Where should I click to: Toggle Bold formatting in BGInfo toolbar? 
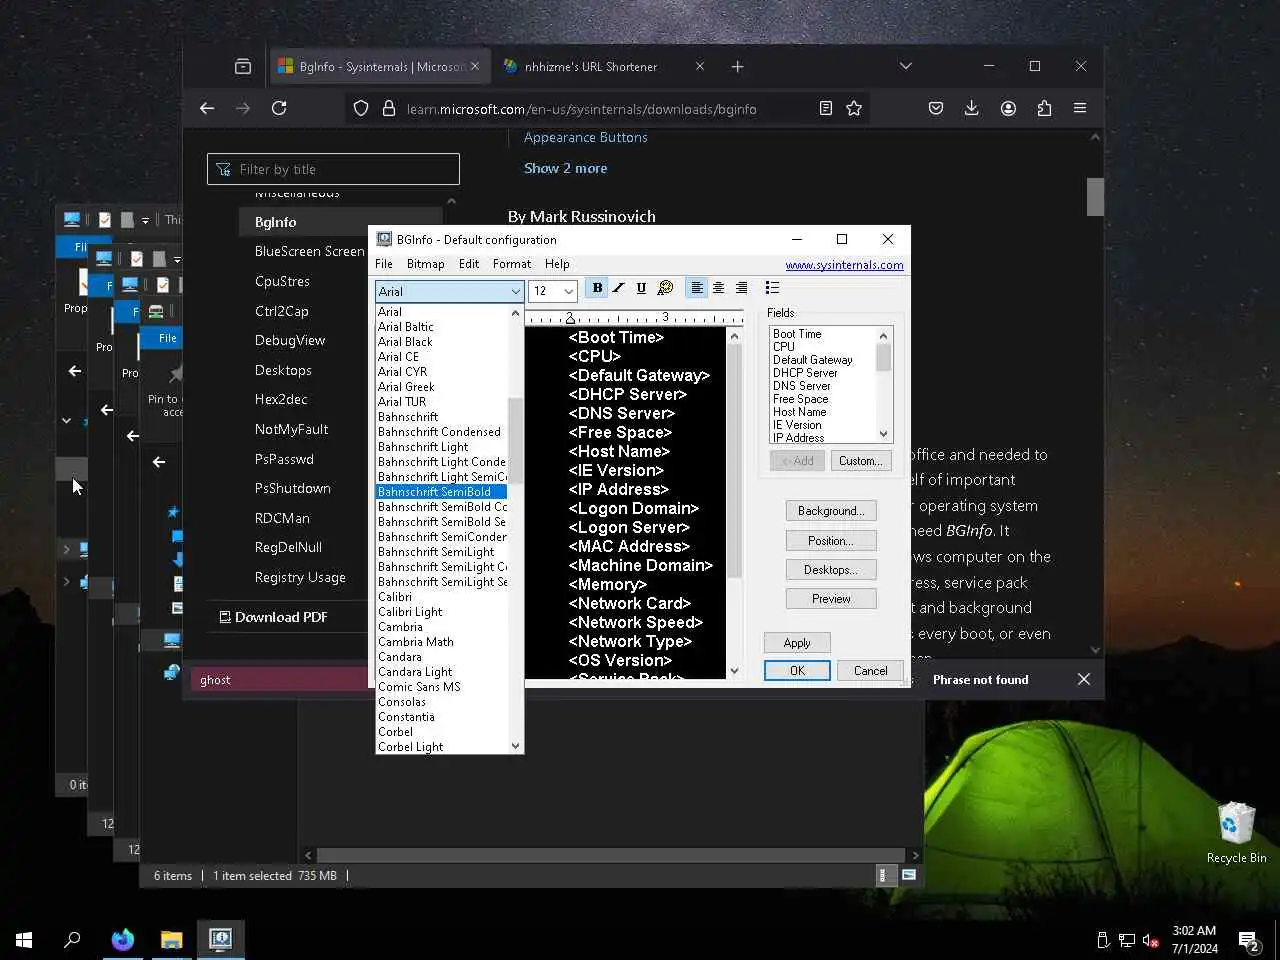[x=597, y=288]
